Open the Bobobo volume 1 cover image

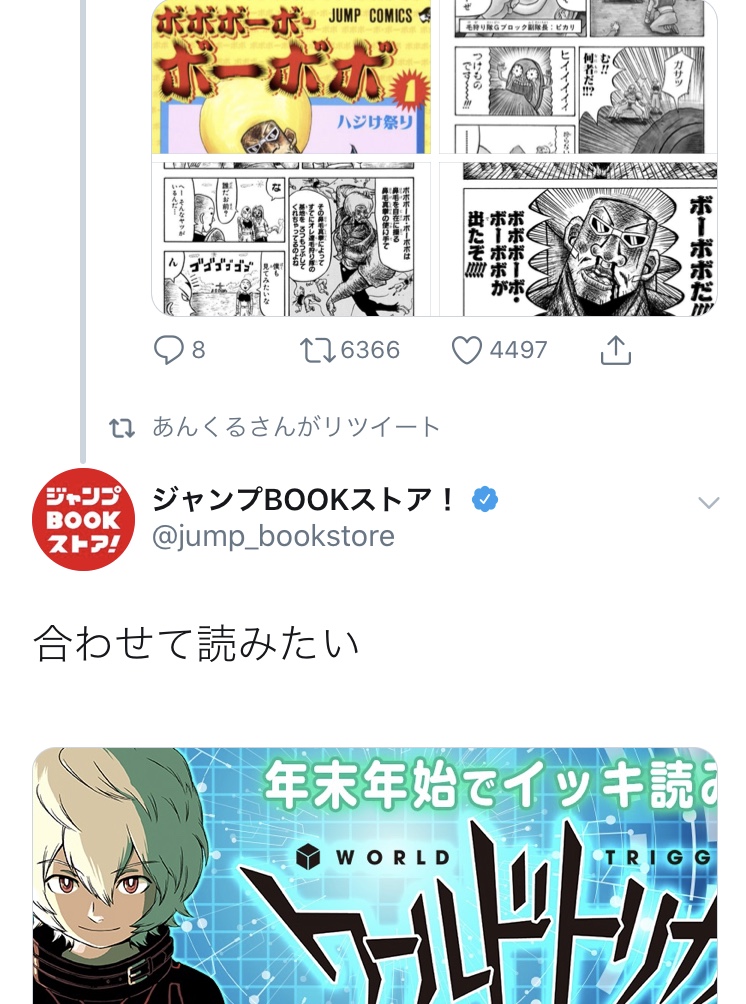tap(291, 76)
